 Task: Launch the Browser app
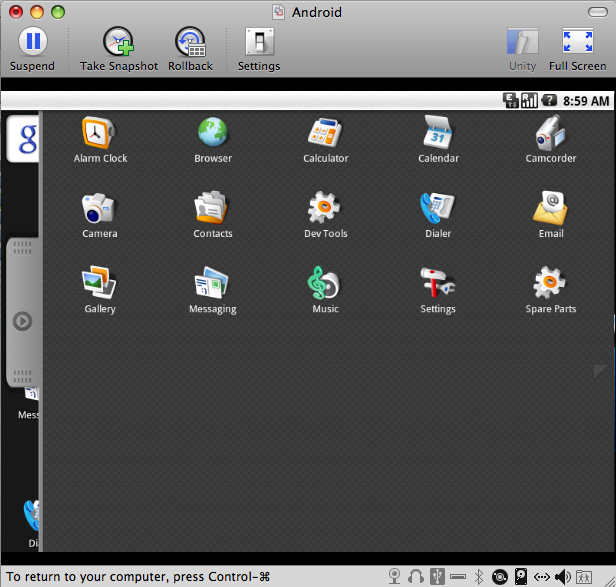tap(213, 139)
